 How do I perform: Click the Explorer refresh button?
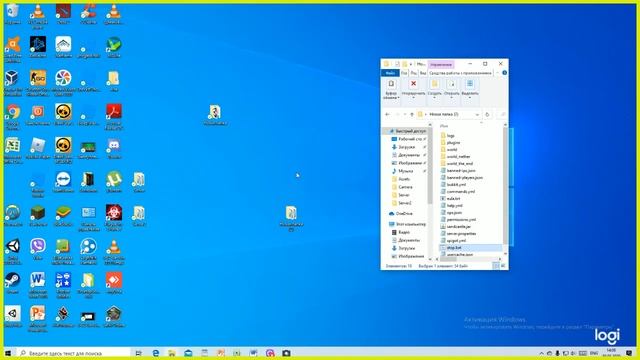coord(487,115)
